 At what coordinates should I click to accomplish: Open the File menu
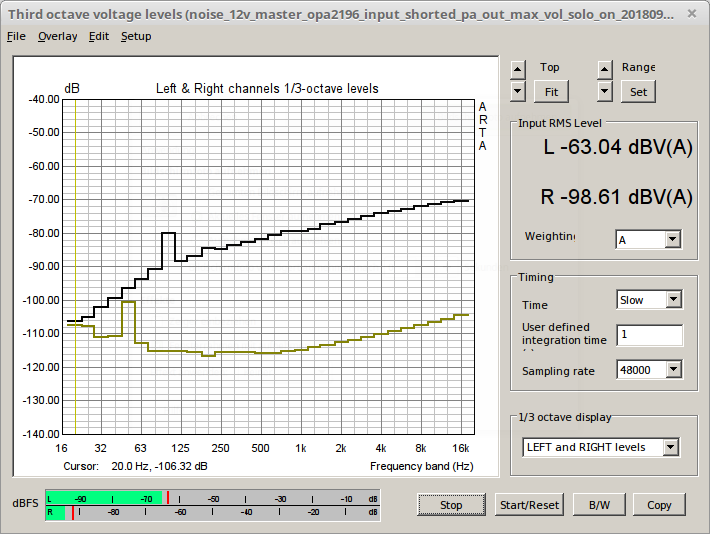pyautogui.click(x=16, y=36)
